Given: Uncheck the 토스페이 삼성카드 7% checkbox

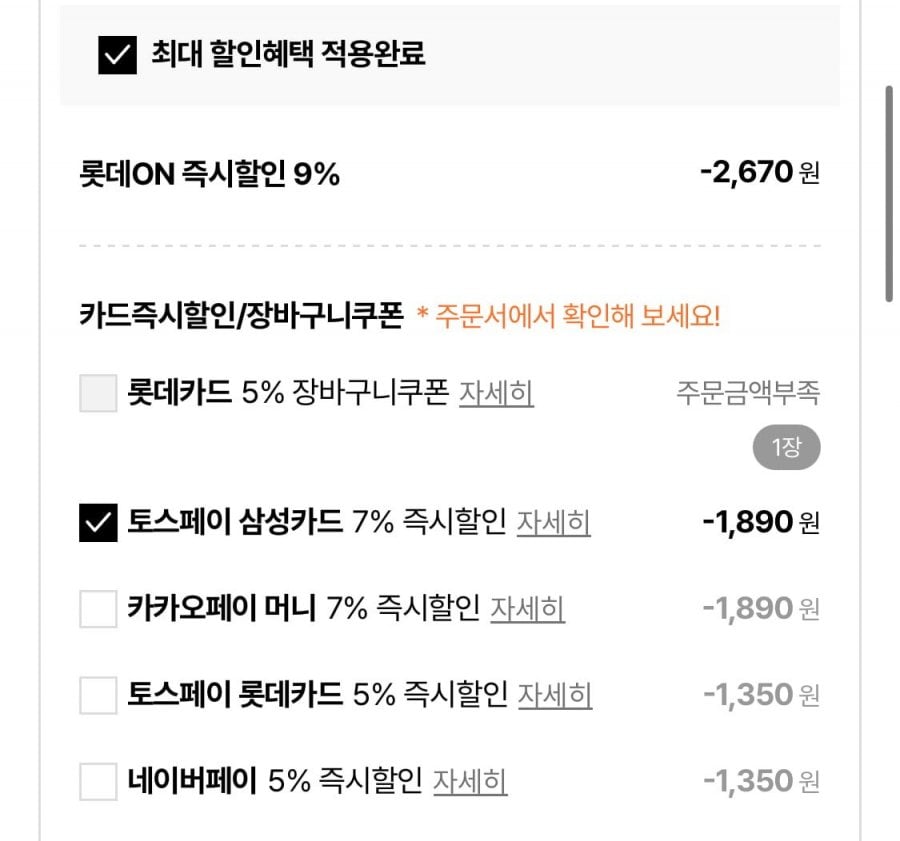Looking at the screenshot, I should click(x=98, y=522).
